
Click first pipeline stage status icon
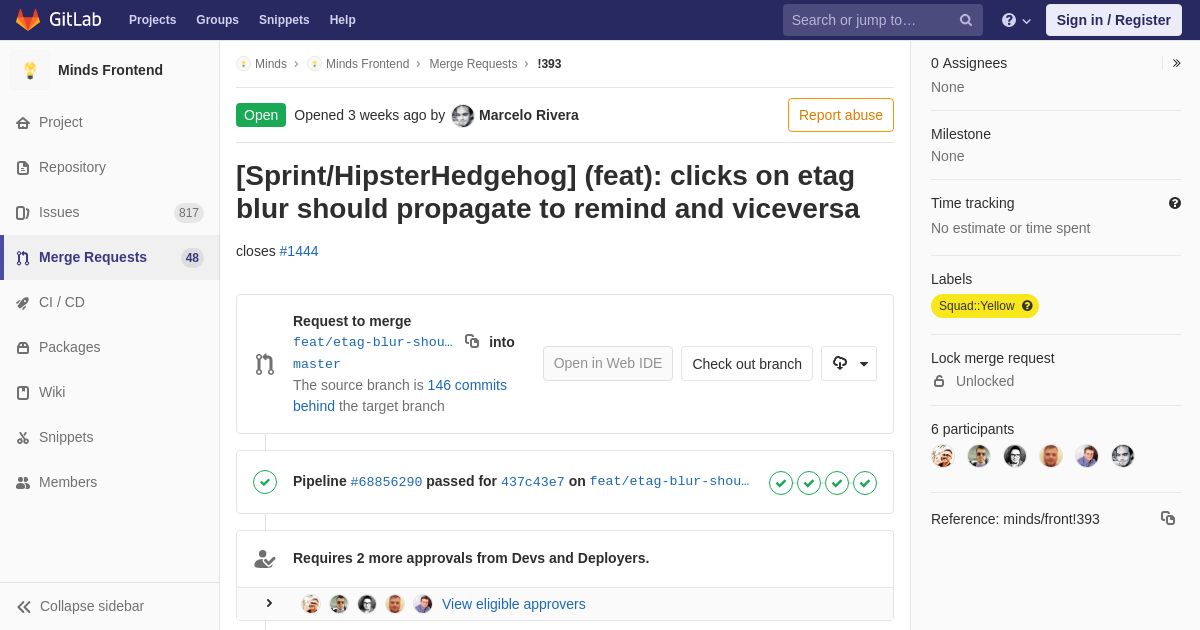point(781,483)
